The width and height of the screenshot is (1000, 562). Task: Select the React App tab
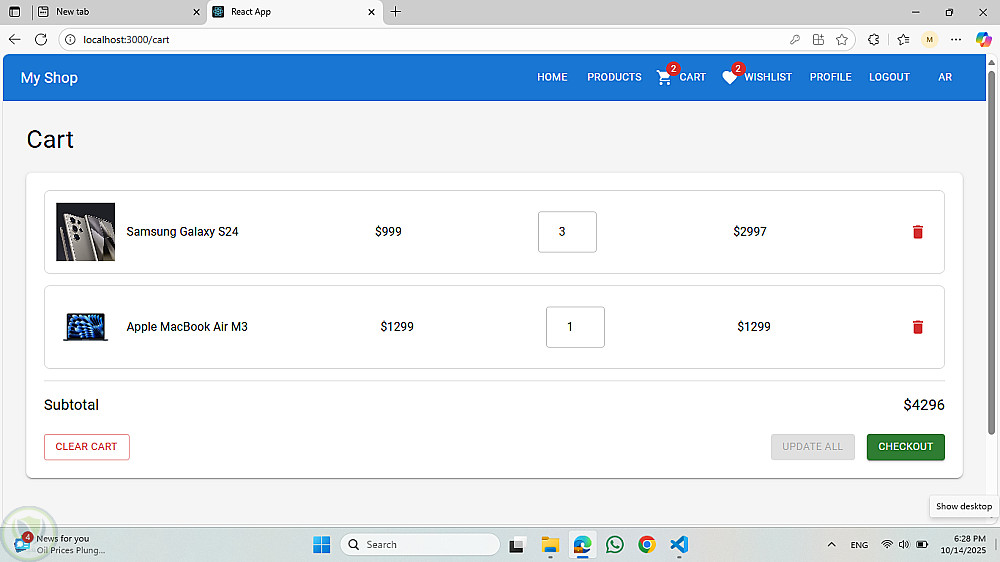click(x=295, y=11)
